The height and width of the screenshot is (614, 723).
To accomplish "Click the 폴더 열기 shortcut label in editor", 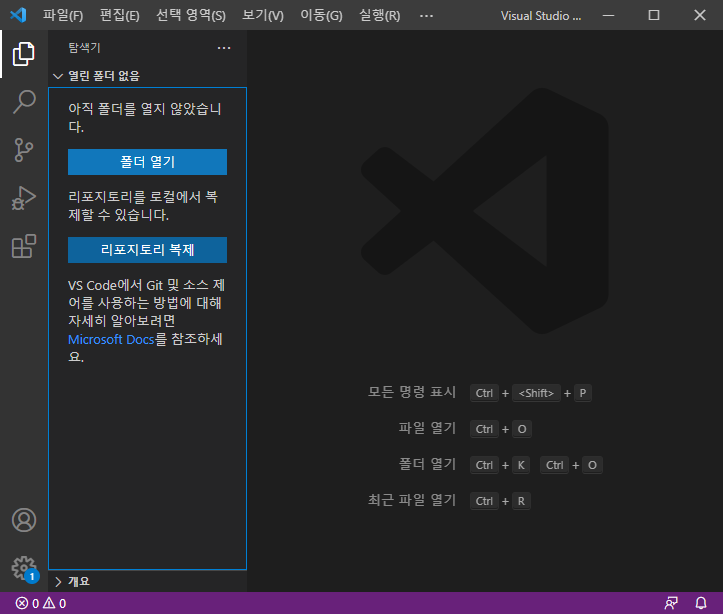I will tap(427, 464).
